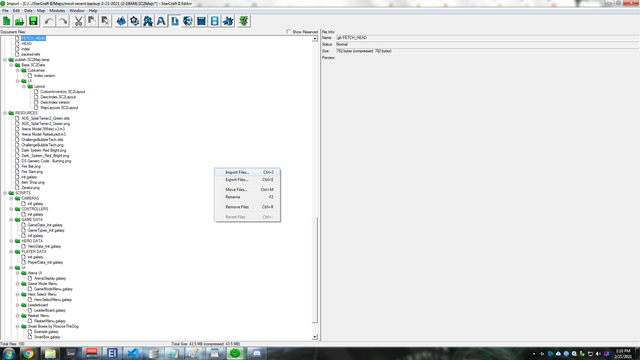The height and width of the screenshot is (360, 640).
Task: Open Discord from the taskbar
Action: point(257,353)
